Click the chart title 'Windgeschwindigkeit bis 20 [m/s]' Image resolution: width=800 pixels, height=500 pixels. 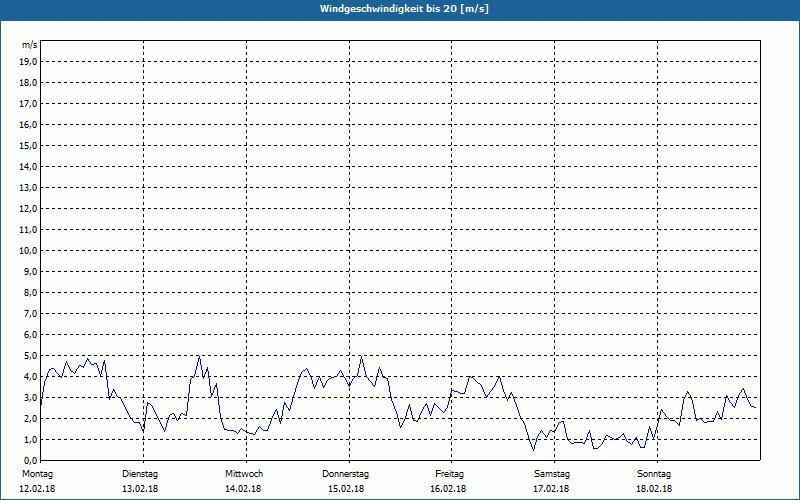pos(404,9)
